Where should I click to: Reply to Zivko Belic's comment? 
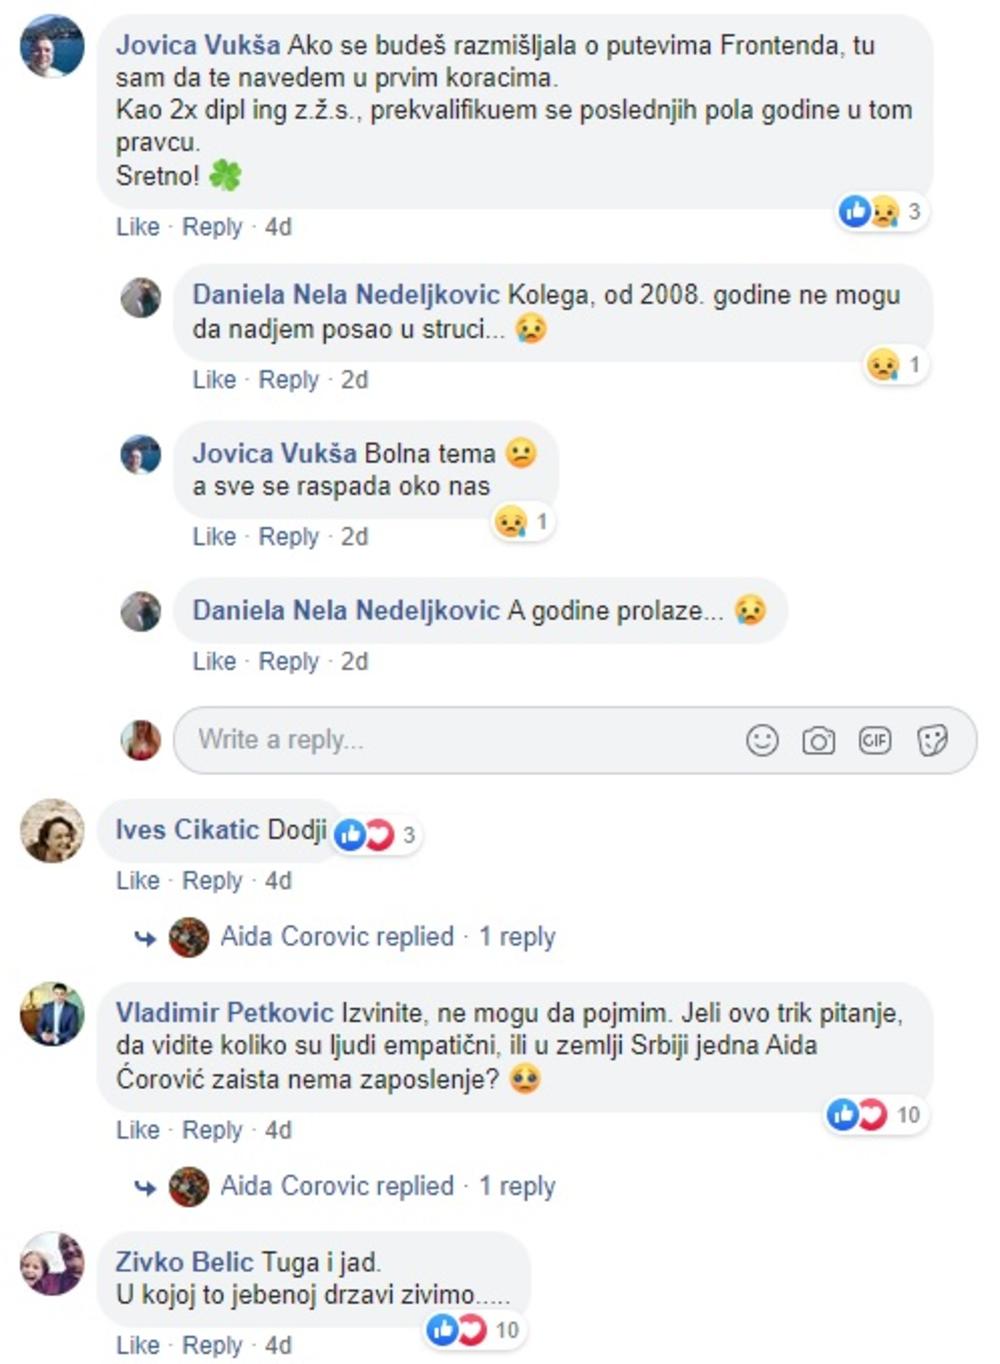pos(212,1345)
